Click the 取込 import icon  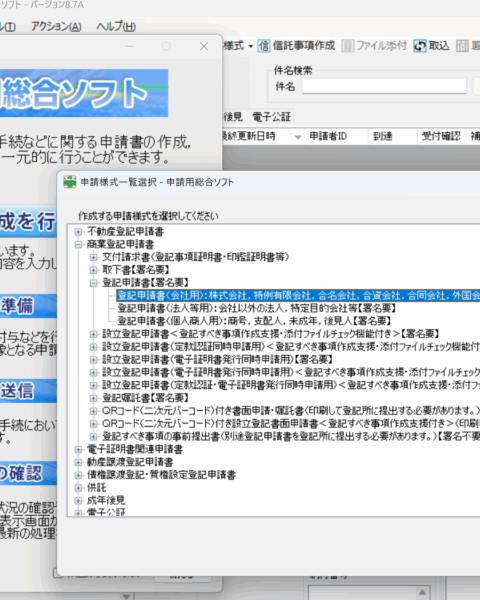click(x=420, y=46)
